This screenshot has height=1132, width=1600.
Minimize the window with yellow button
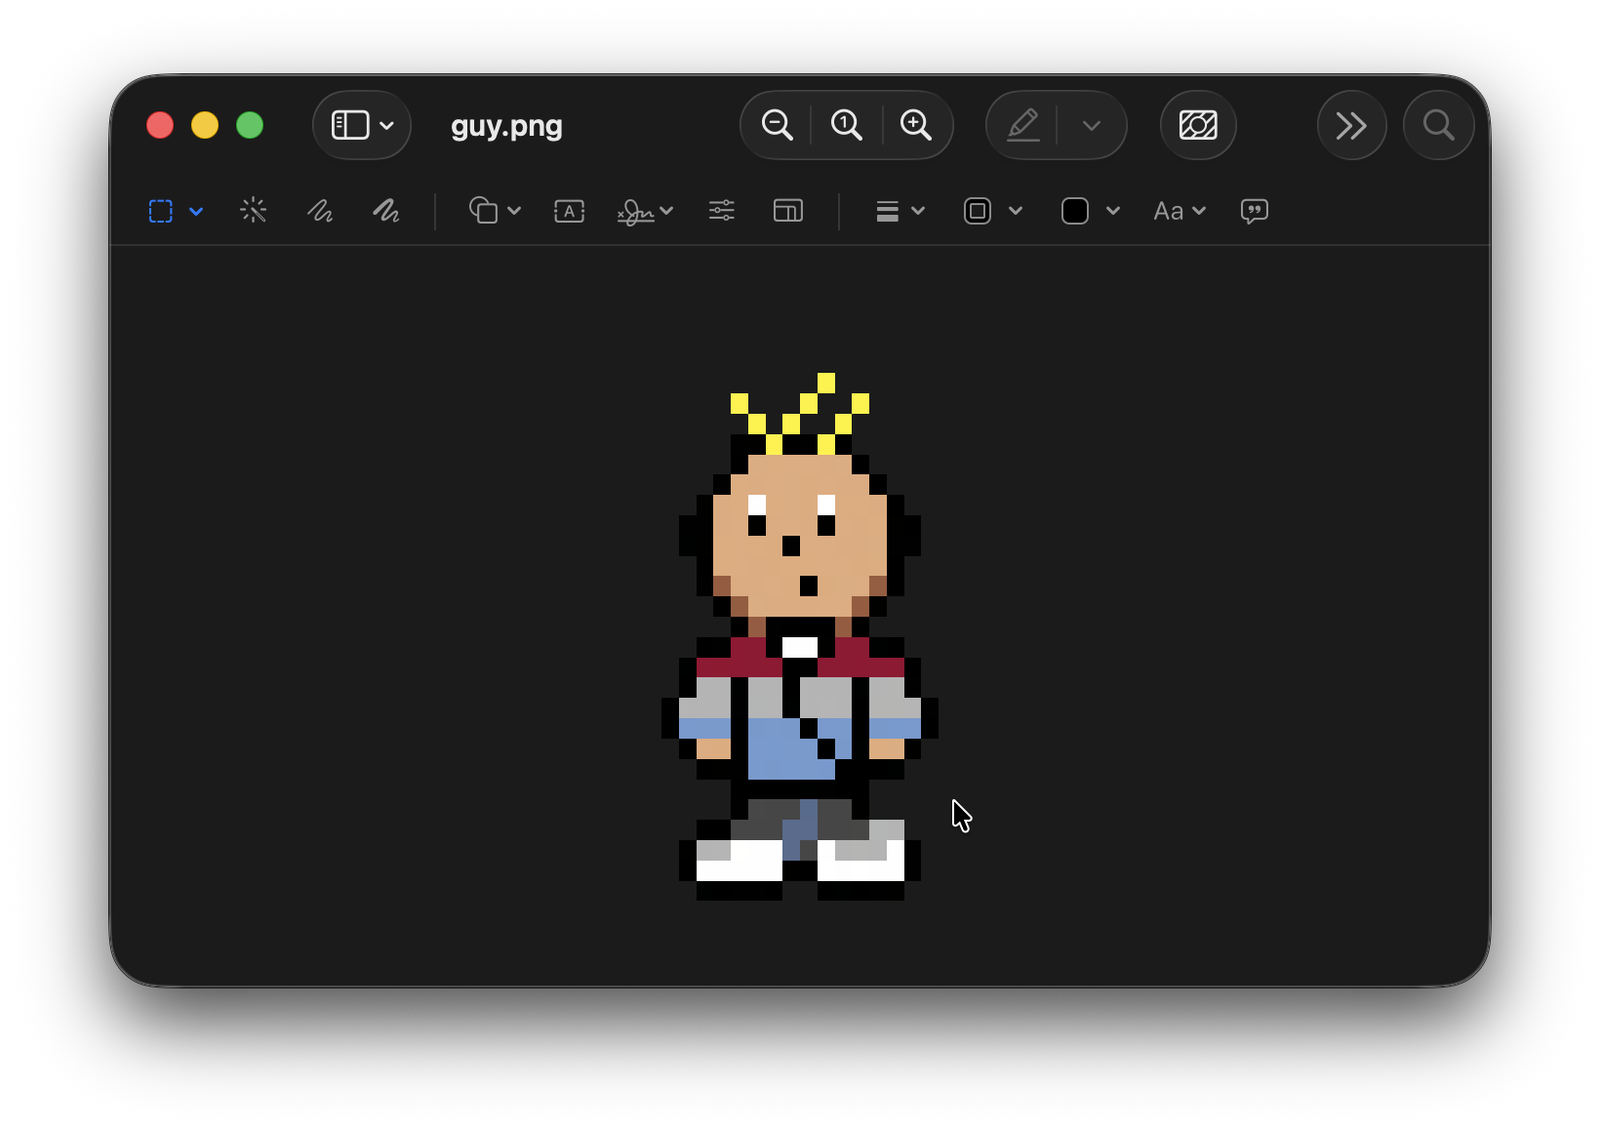point(205,125)
